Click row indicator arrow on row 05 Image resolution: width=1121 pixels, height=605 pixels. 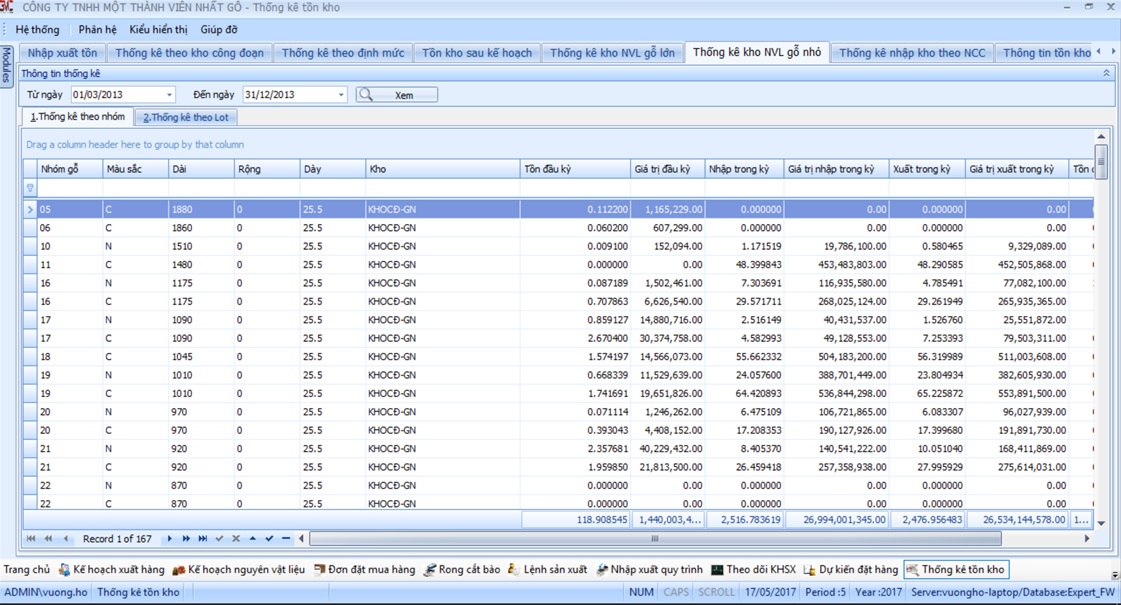pos(30,210)
